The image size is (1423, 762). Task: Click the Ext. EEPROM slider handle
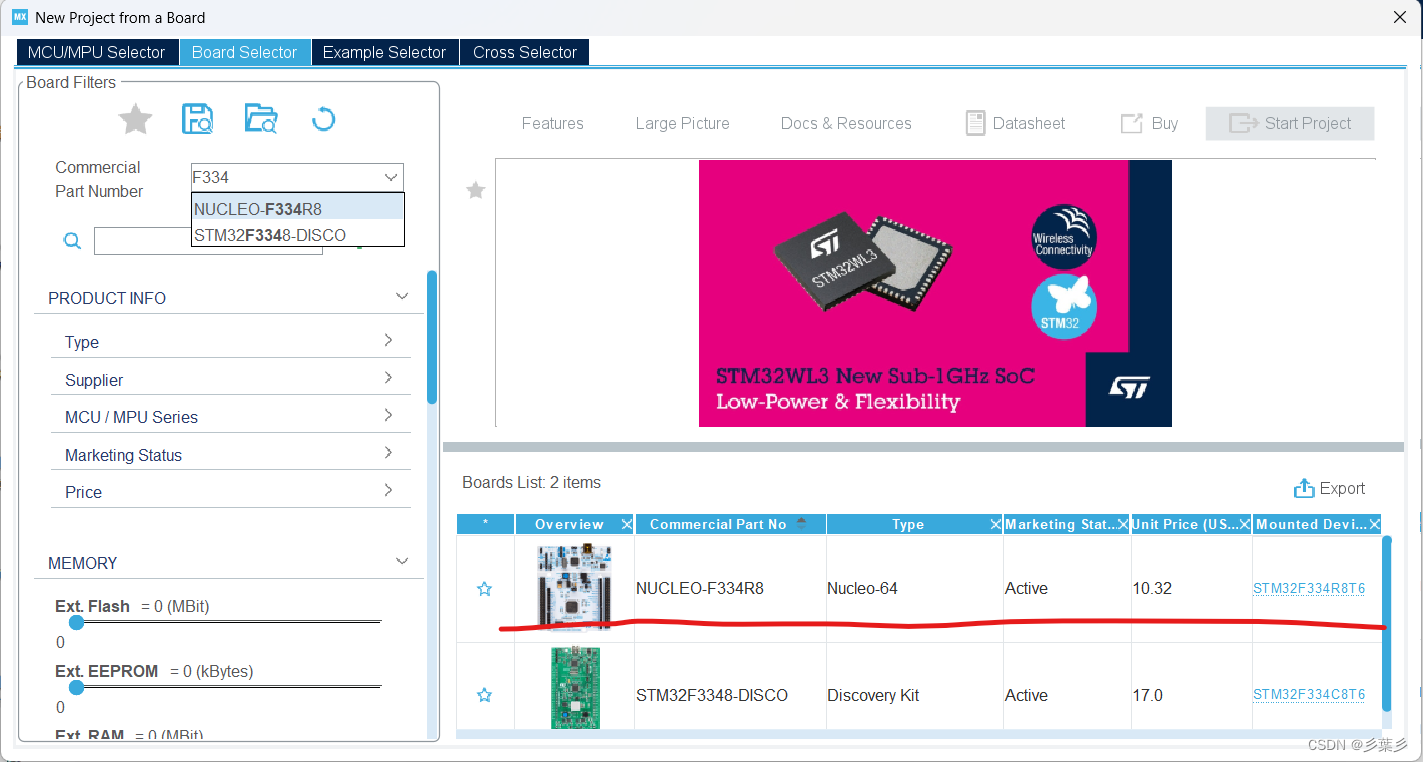click(76, 687)
